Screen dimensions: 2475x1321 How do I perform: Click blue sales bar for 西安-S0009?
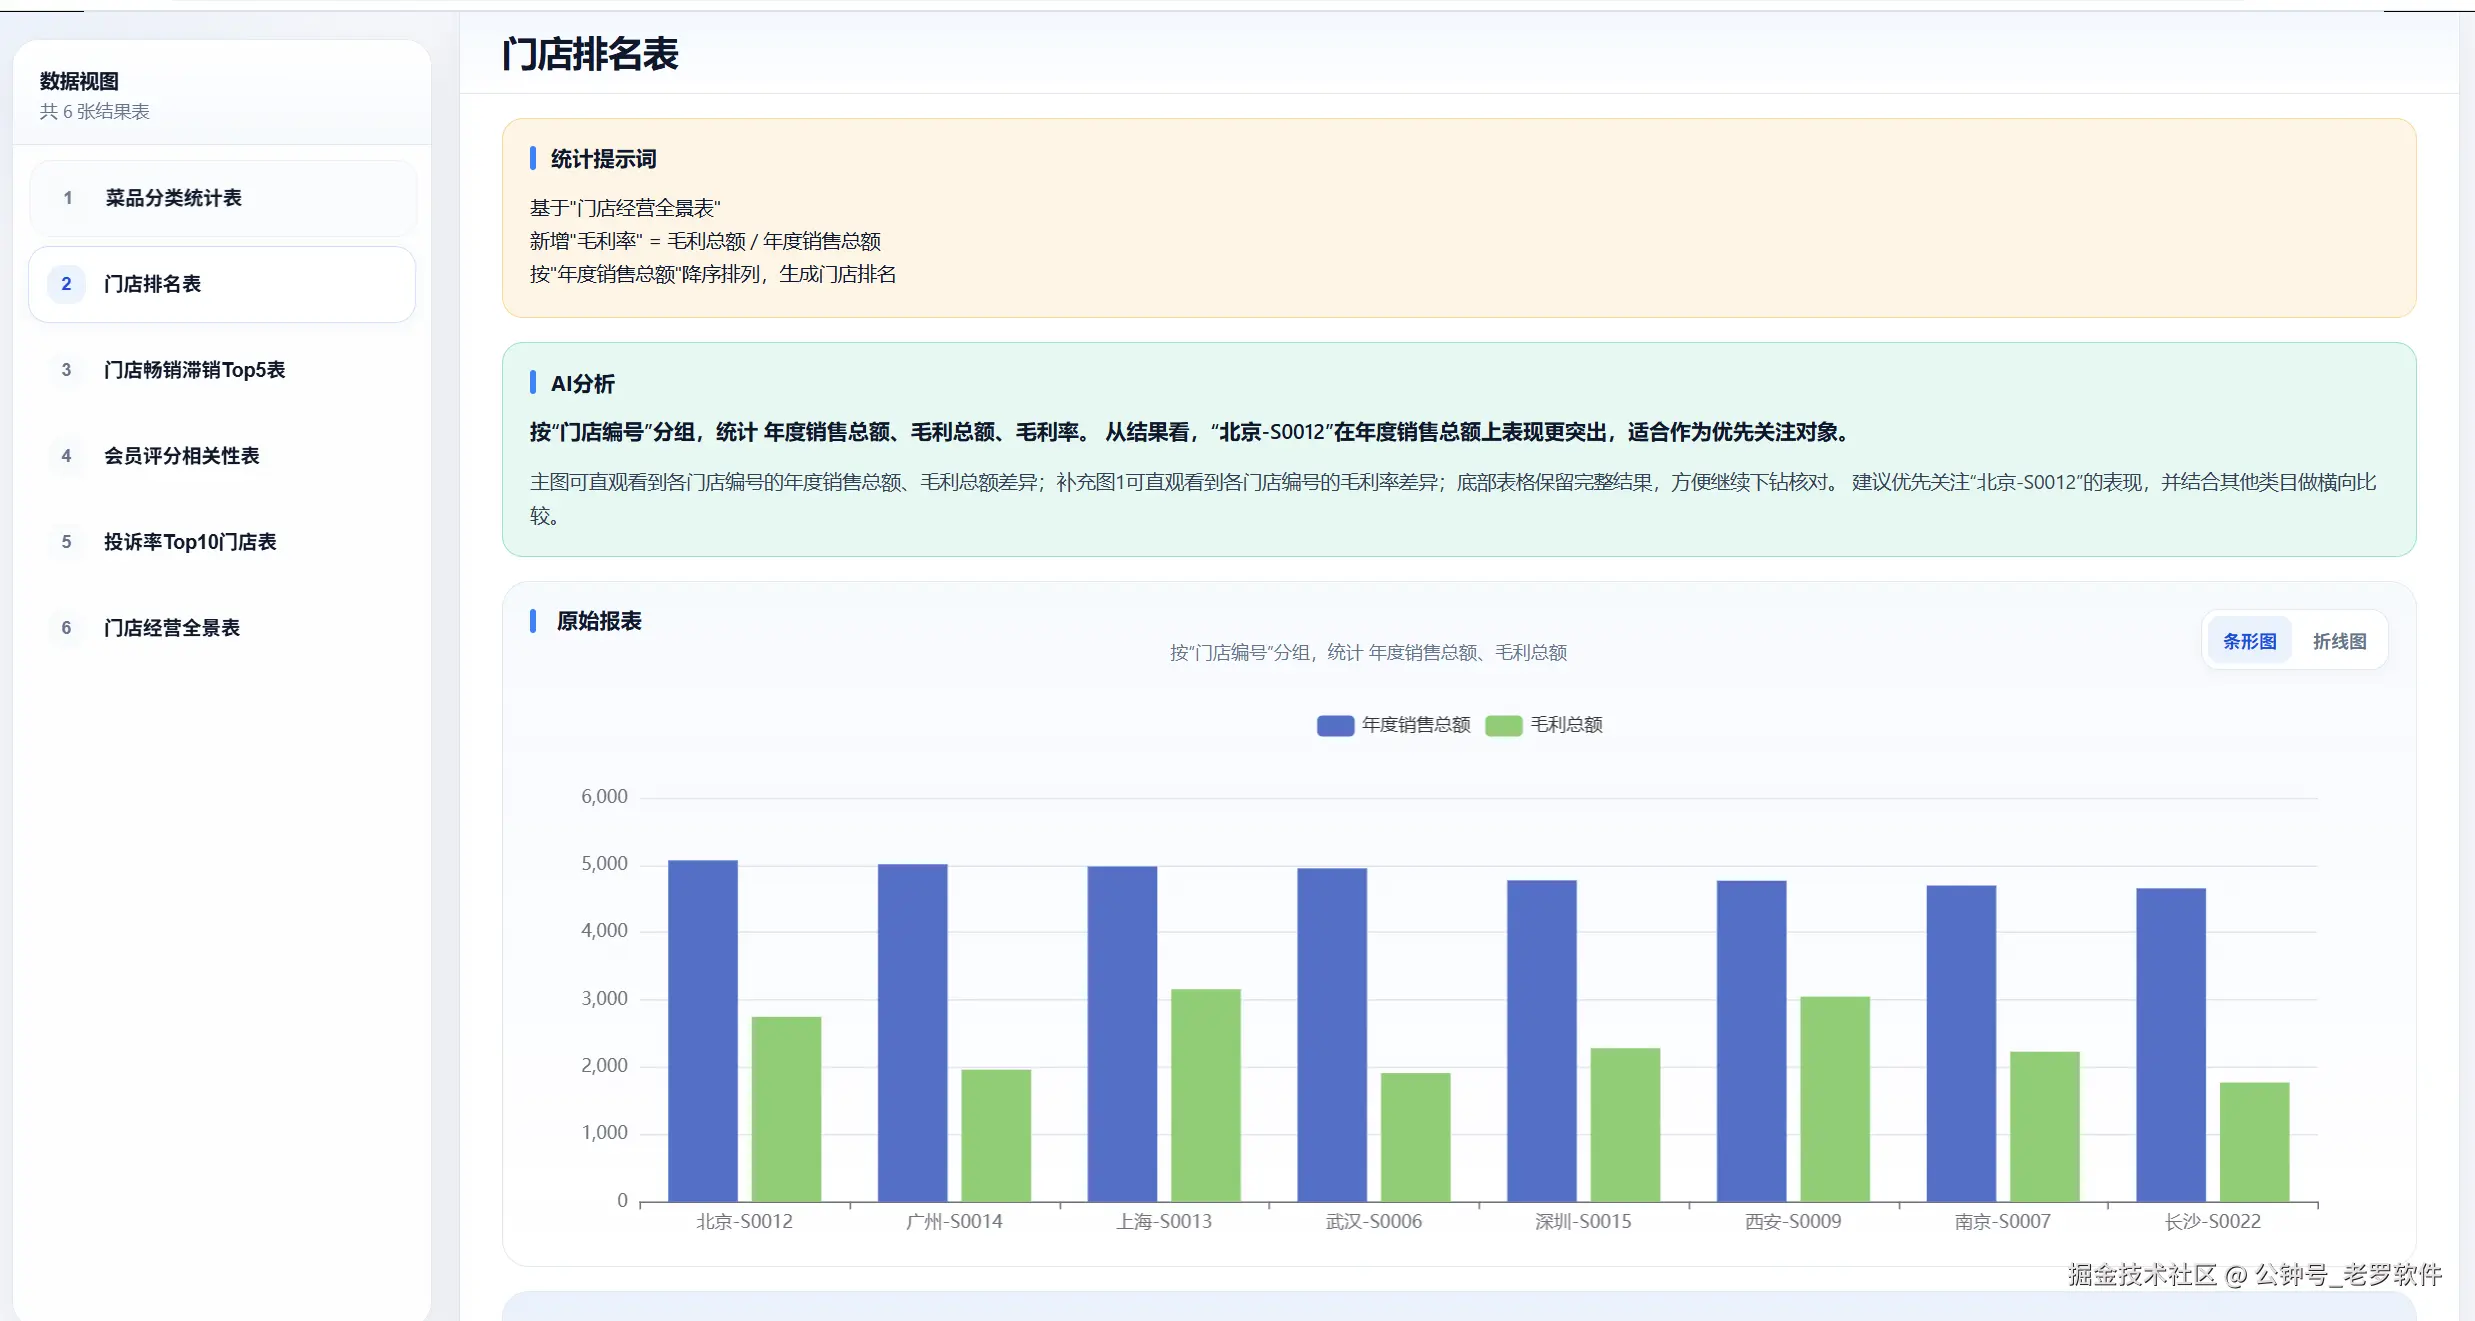(1752, 1041)
